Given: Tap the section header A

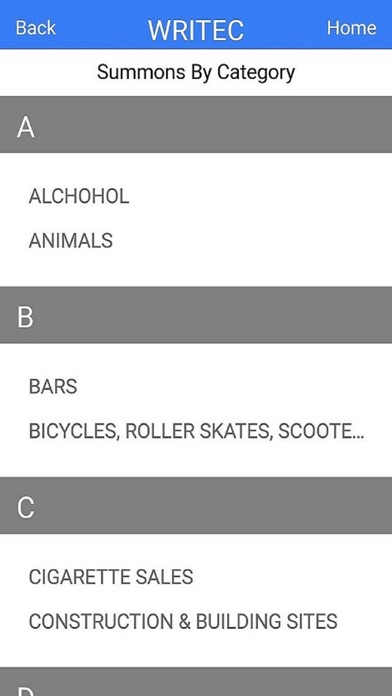Looking at the screenshot, I should pyautogui.click(x=196, y=124).
